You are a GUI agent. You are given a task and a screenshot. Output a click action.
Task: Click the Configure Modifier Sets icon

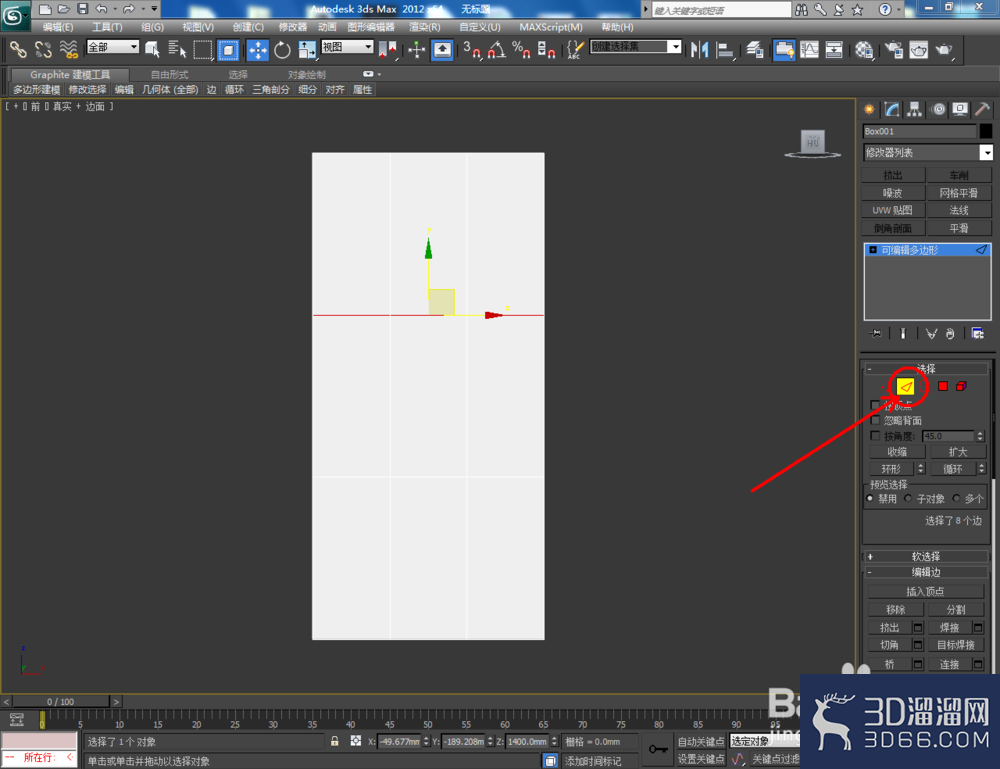coord(977,333)
